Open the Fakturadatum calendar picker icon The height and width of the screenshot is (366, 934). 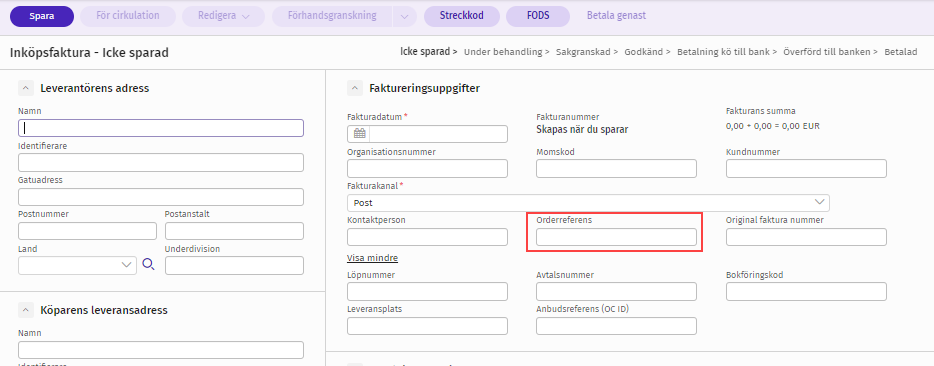click(359, 134)
